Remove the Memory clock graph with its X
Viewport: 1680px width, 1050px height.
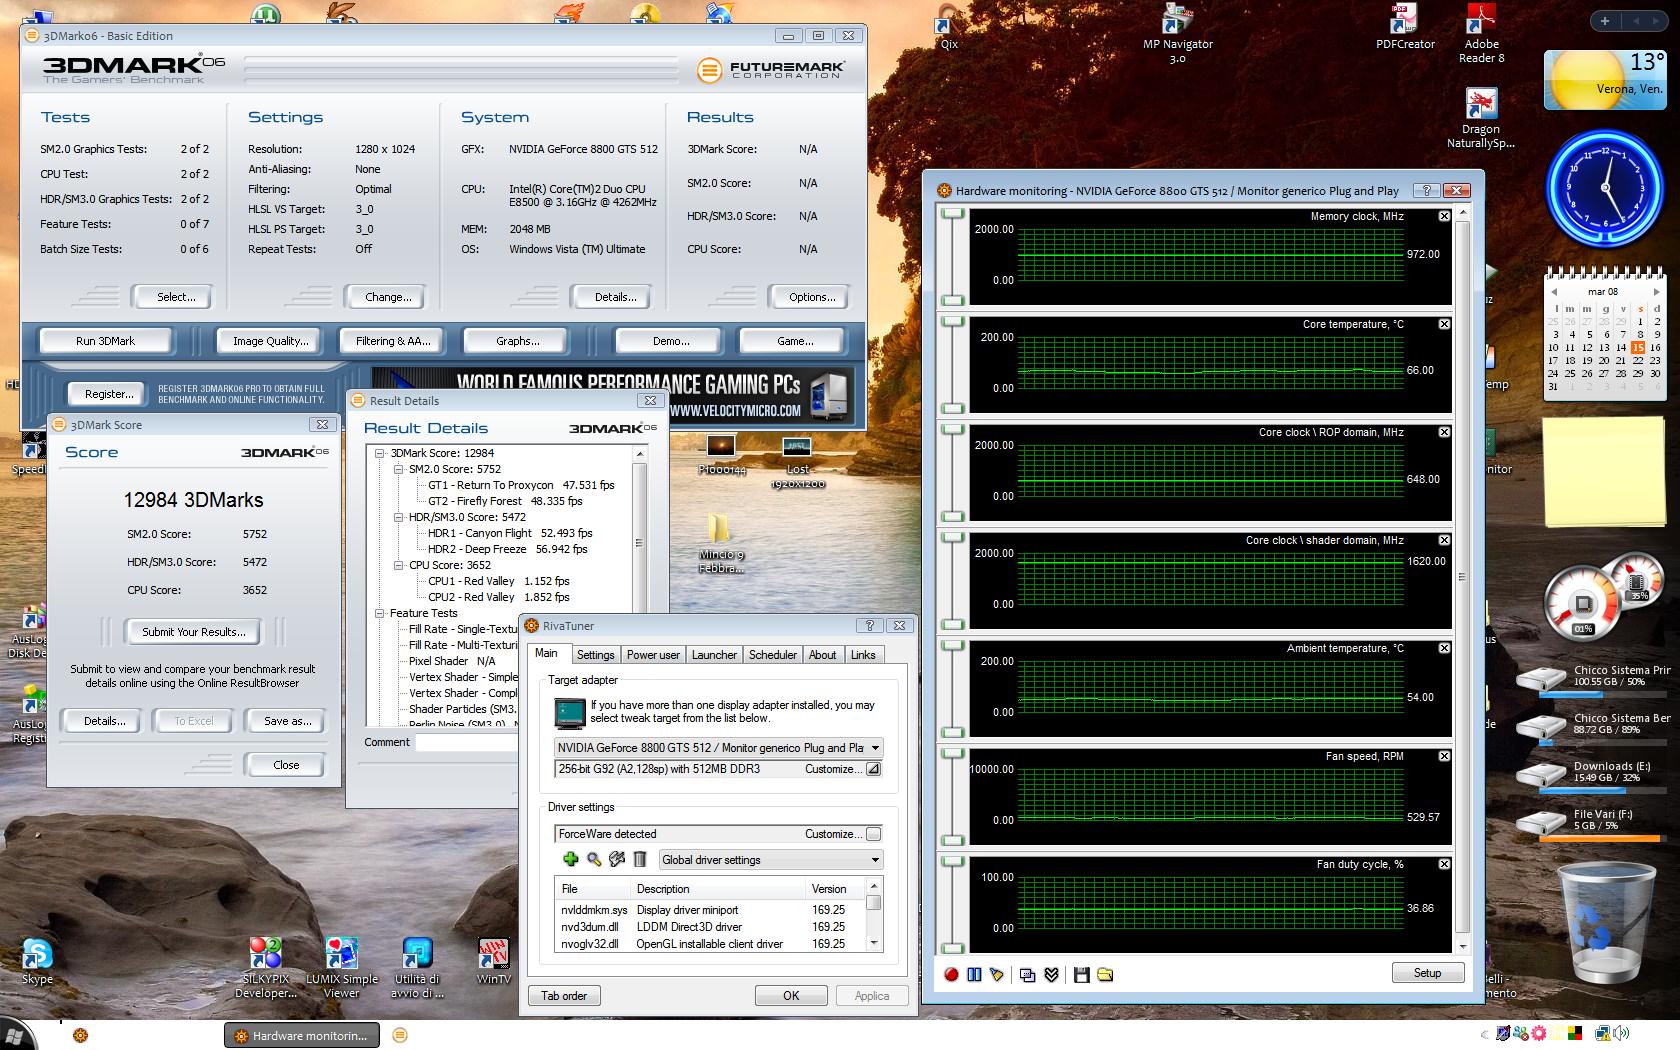click(x=1444, y=216)
